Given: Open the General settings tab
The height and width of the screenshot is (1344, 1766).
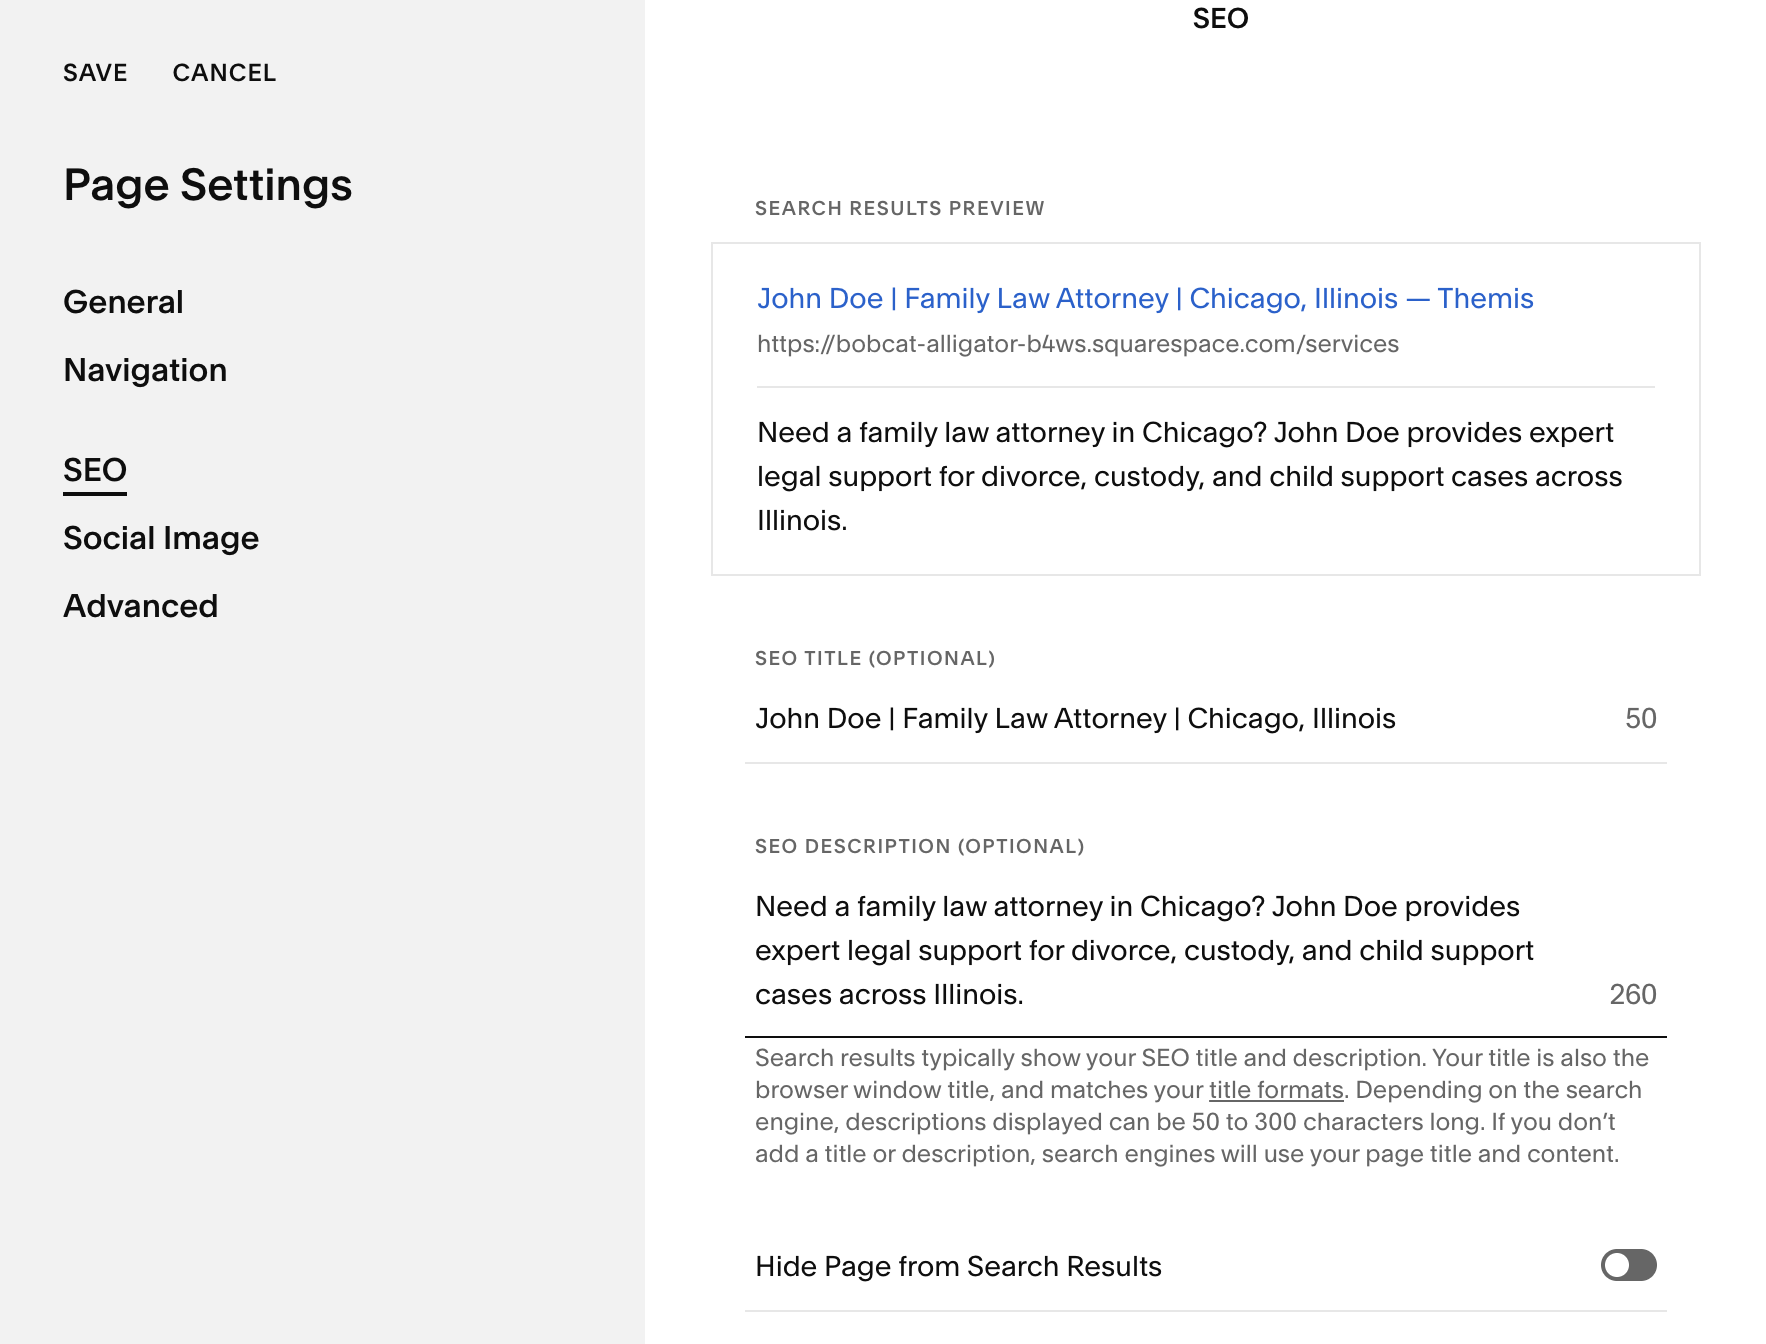Looking at the screenshot, I should point(123,301).
